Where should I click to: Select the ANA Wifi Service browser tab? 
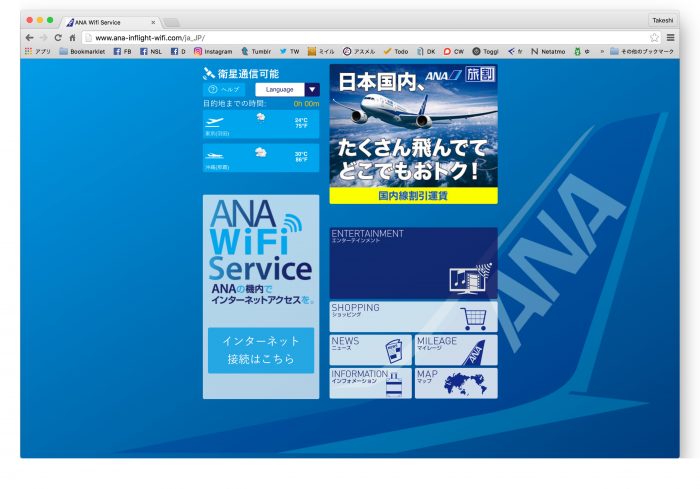coord(110,21)
